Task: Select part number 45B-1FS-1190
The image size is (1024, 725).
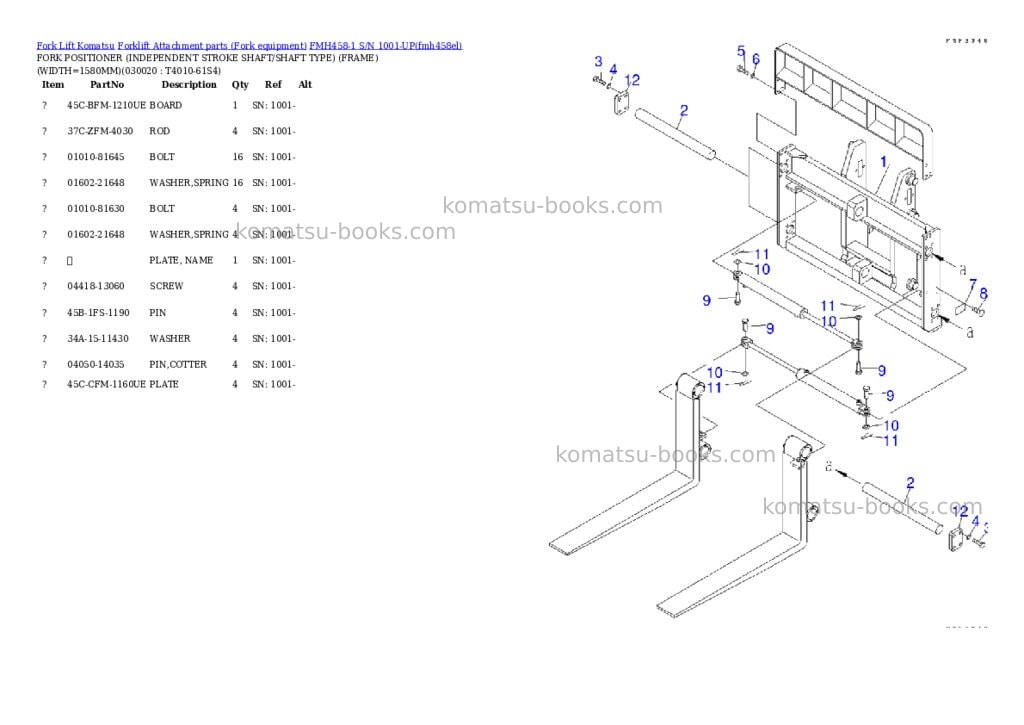Action: [x=98, y=313]
